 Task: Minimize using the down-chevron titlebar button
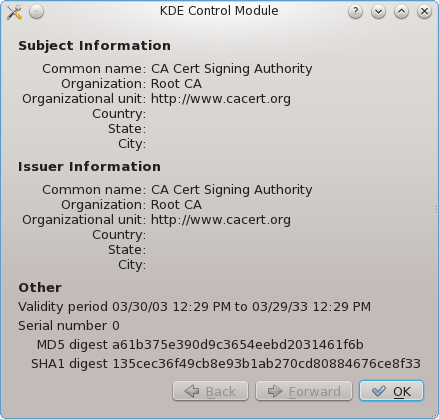click(378, 12)
